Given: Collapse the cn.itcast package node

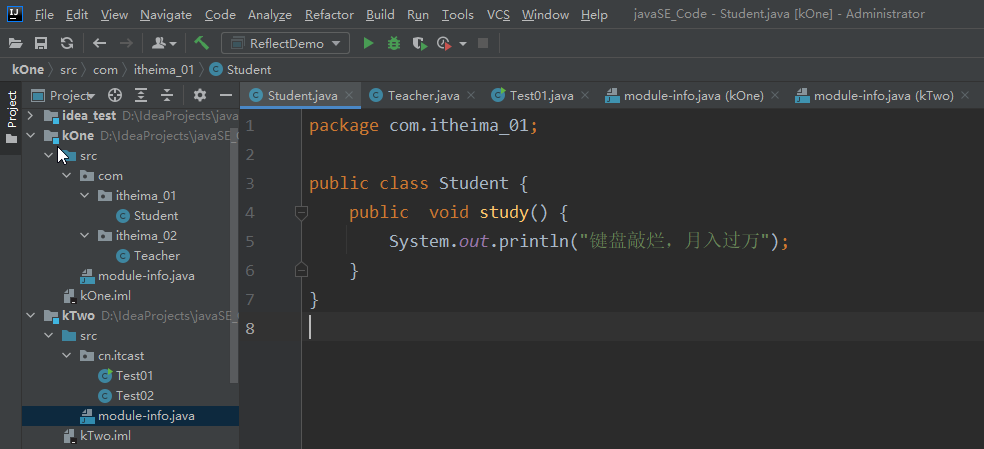Looking at the screenshot, I should click(x=67, y=356).
